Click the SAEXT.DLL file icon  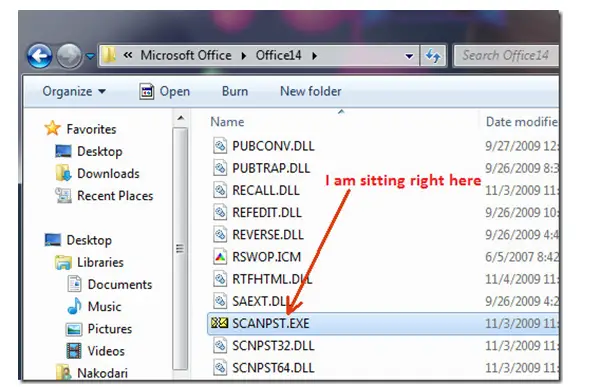click(220, 301)
